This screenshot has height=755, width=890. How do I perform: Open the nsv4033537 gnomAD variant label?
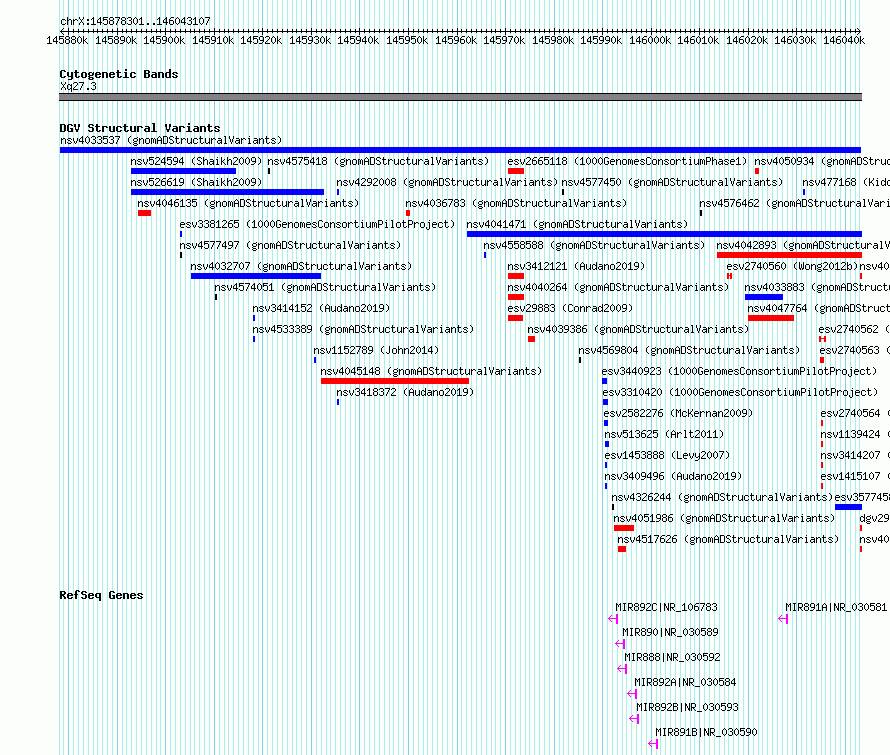pos(171,140)
